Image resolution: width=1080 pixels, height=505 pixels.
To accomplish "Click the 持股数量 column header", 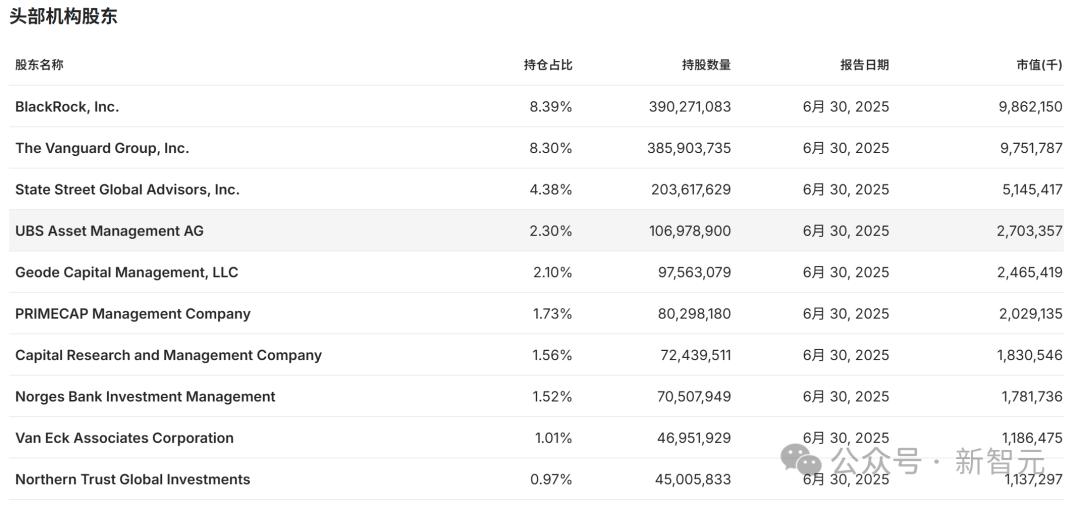I will pyautogui.click(x=706, y=65).
